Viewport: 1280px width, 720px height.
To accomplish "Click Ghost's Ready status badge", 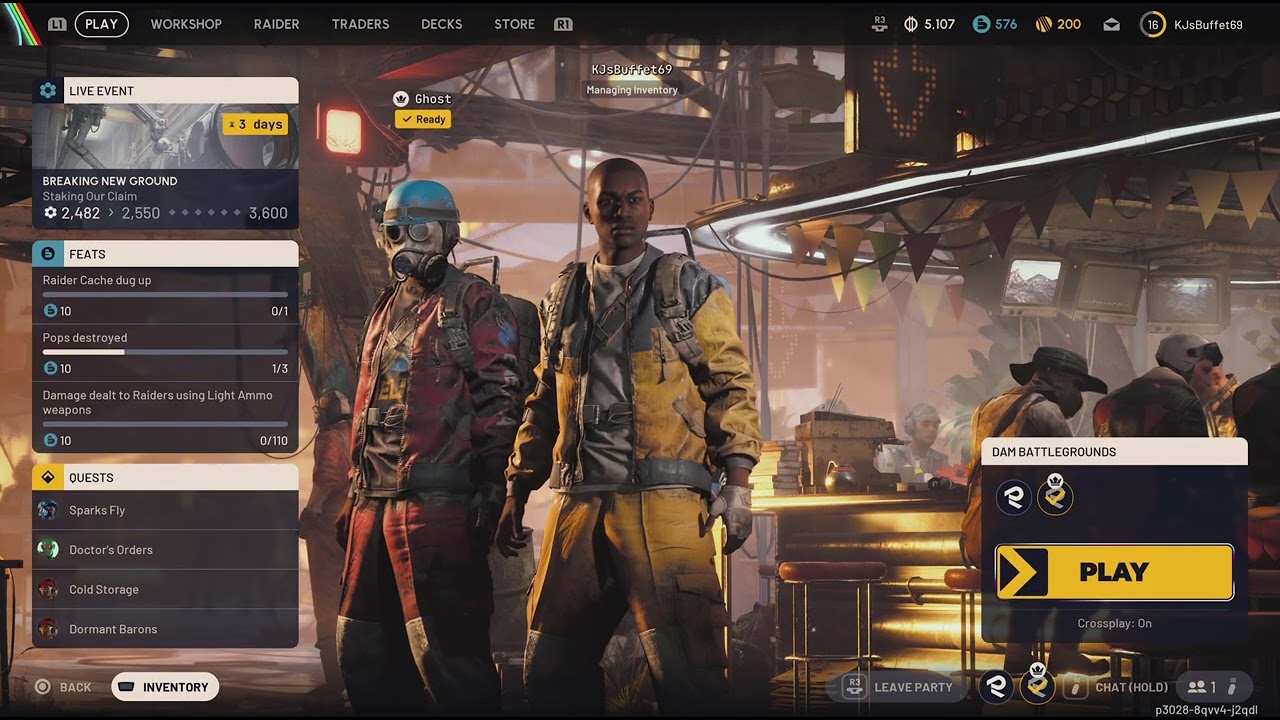I will 422,119.
